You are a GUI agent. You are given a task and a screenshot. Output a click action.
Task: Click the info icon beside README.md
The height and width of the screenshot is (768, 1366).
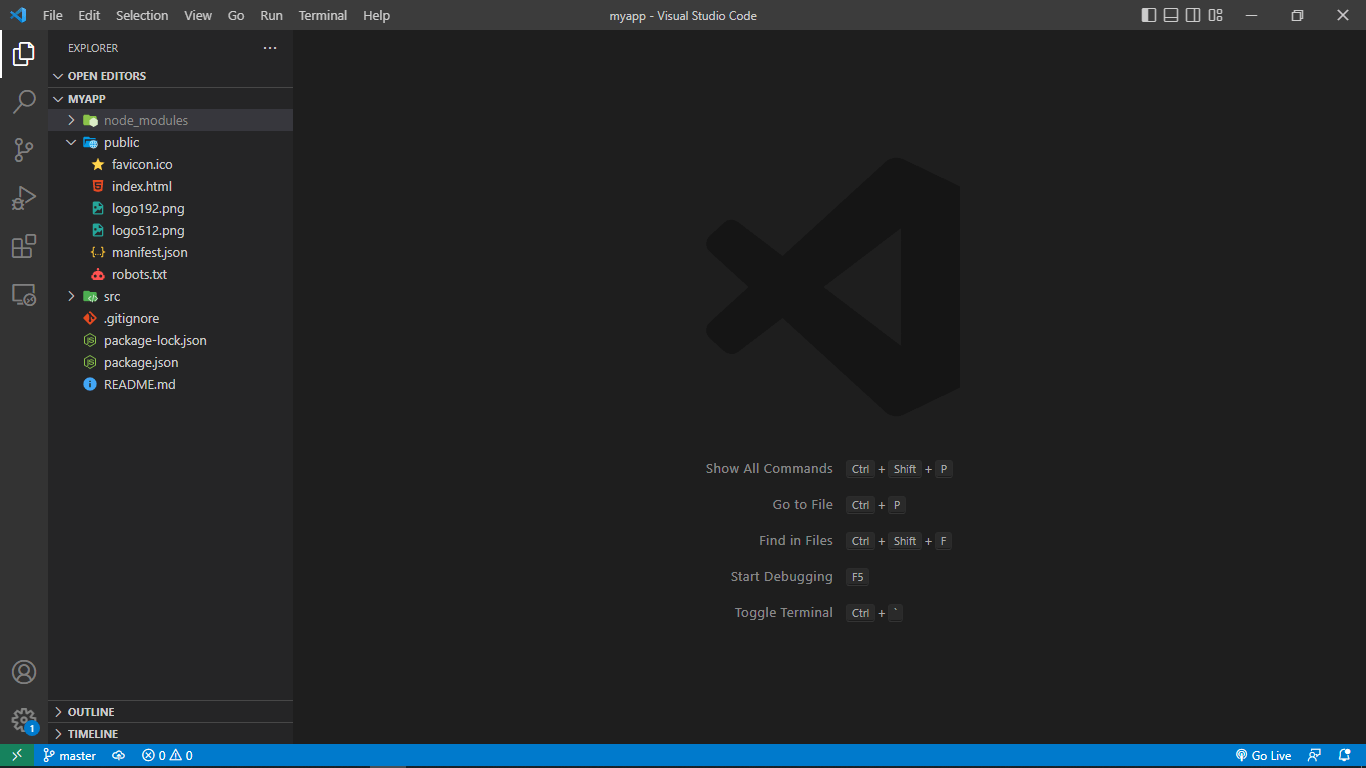tap(90, 384)
